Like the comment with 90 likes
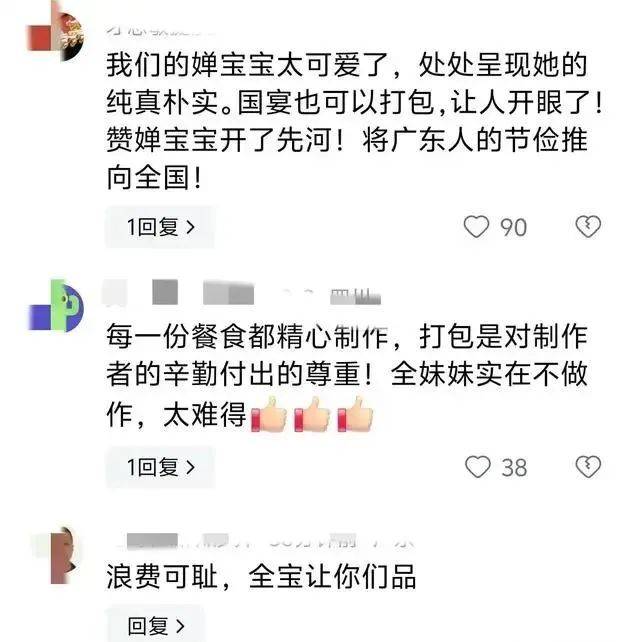This screenshot has height=642, width=640. point(476,226)
